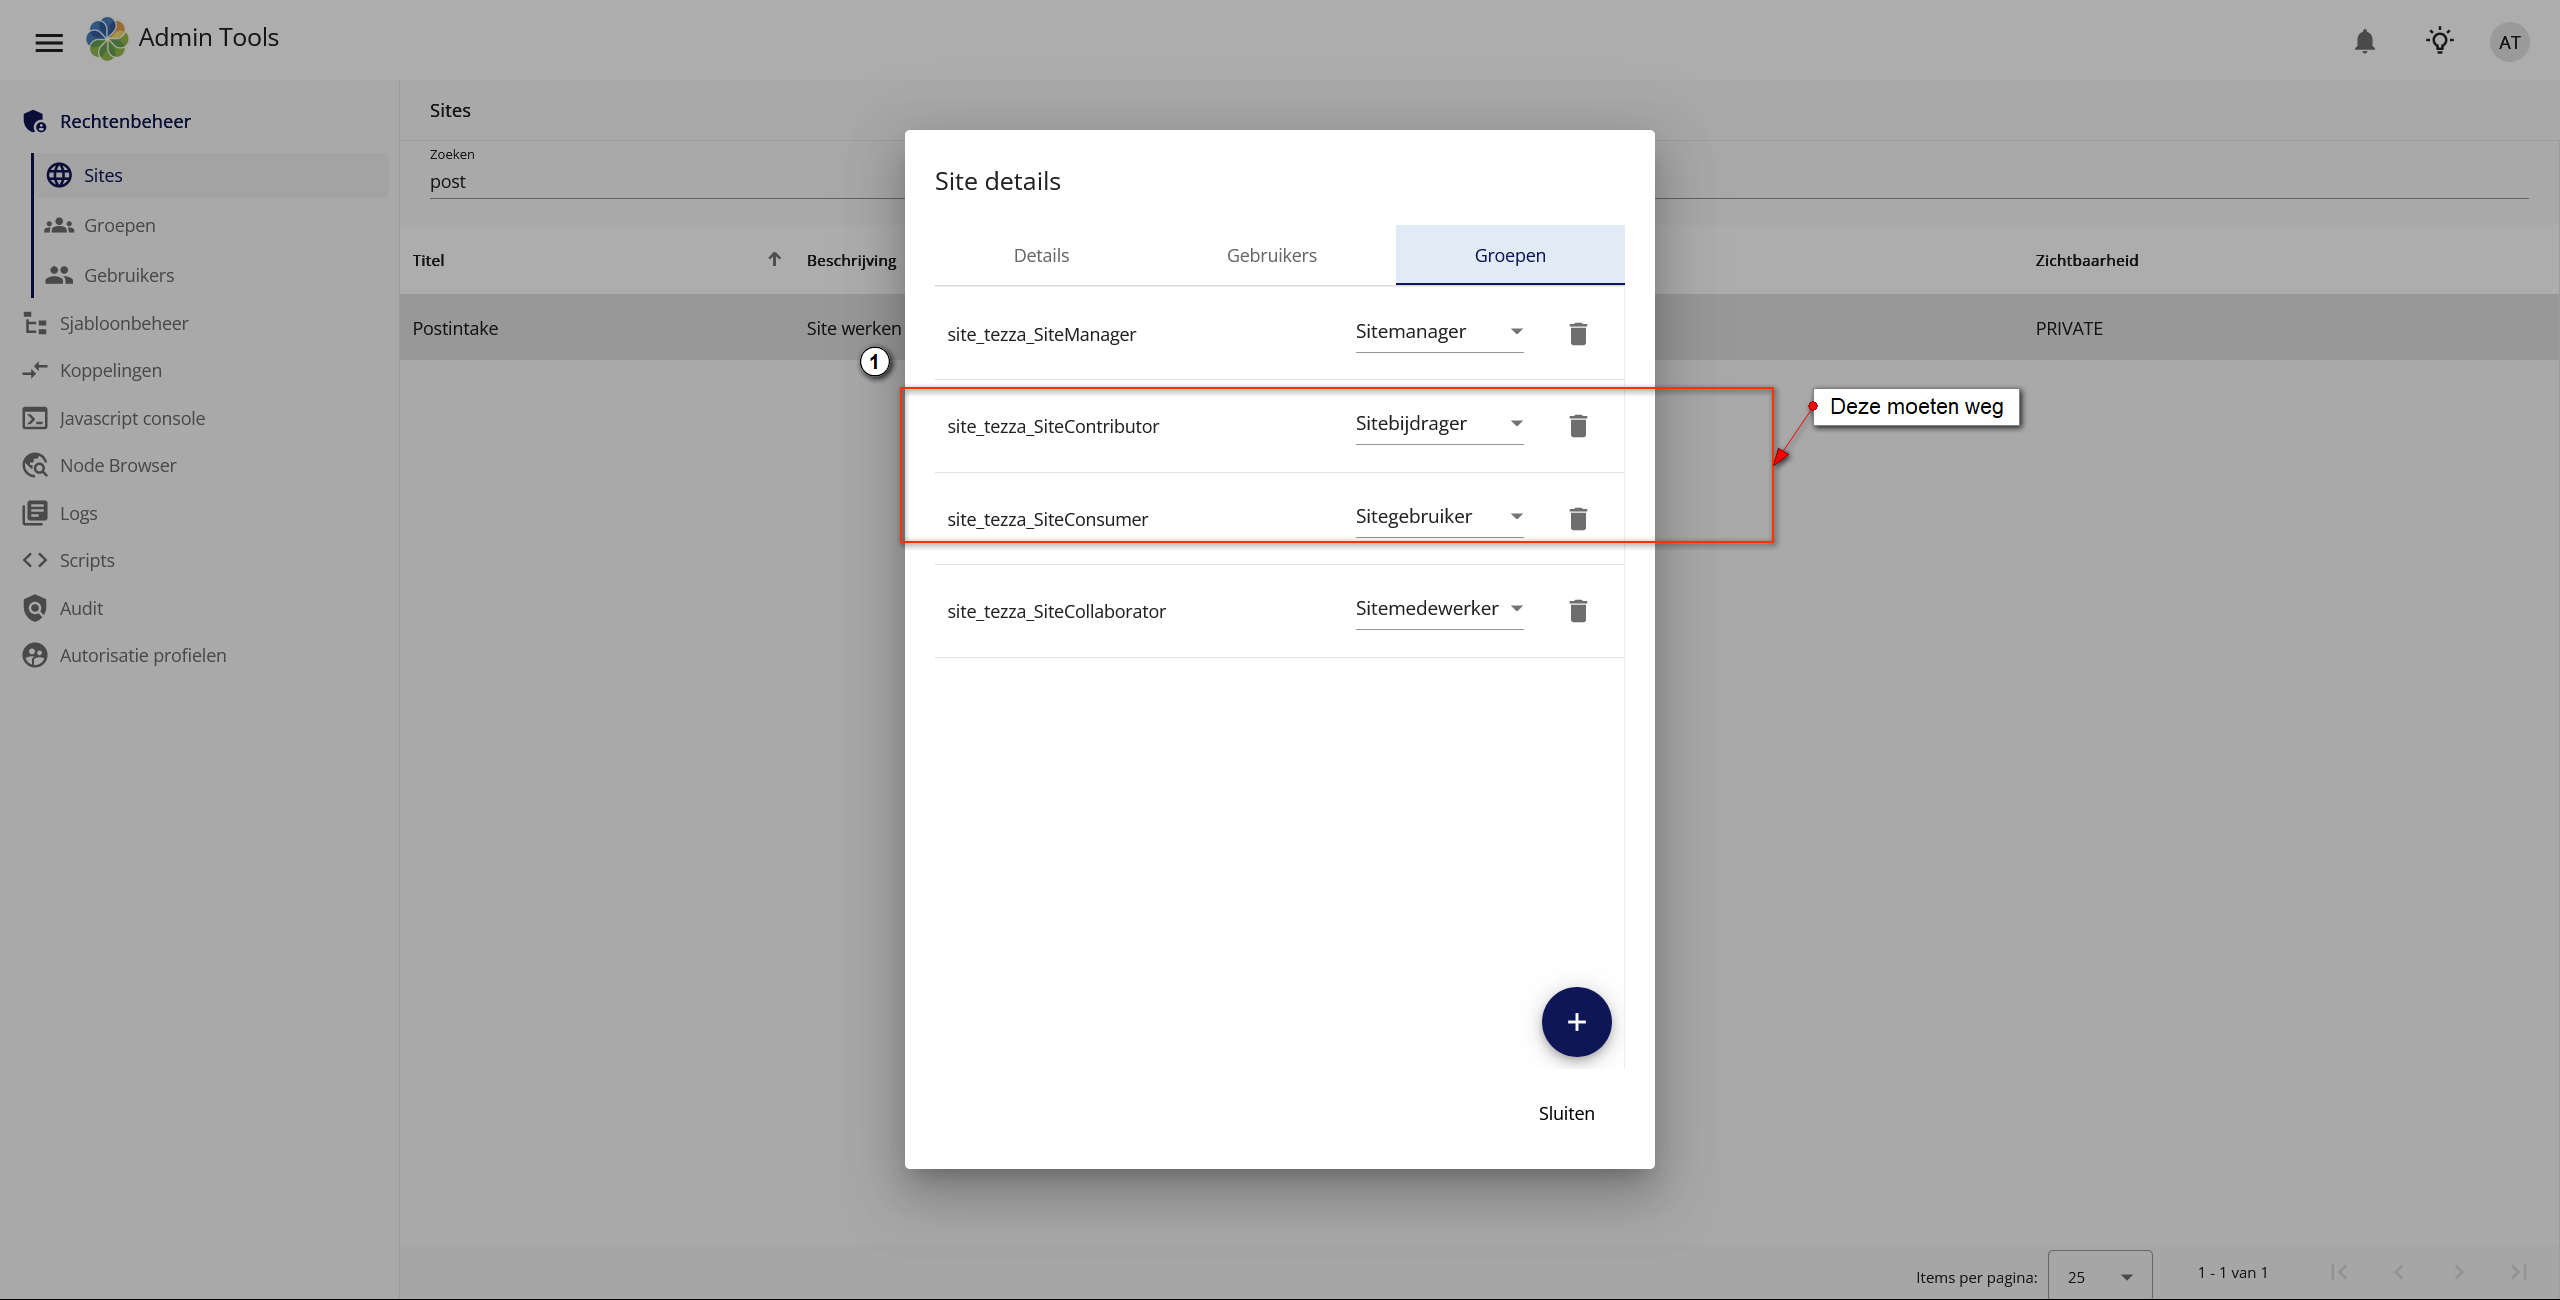Delete the site_tezza_SiteCollaborator group
Viewport: 2560px width, 1300px height.
(1578, 611)
